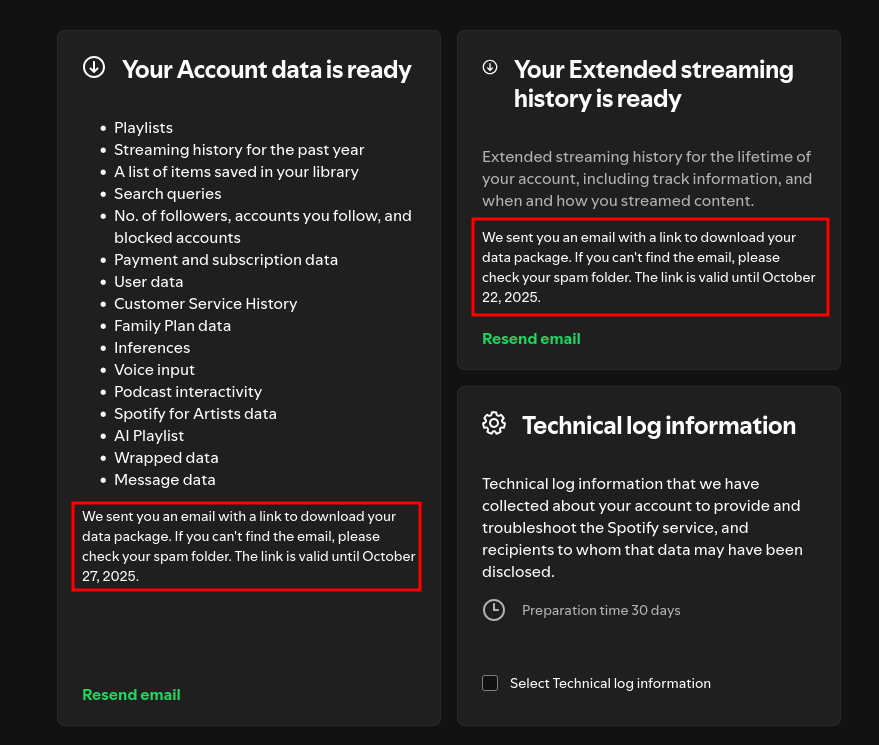Click the "Your Account data is ready" heading
The width and height of the screenshot is (879, 745).
[266, 69]
